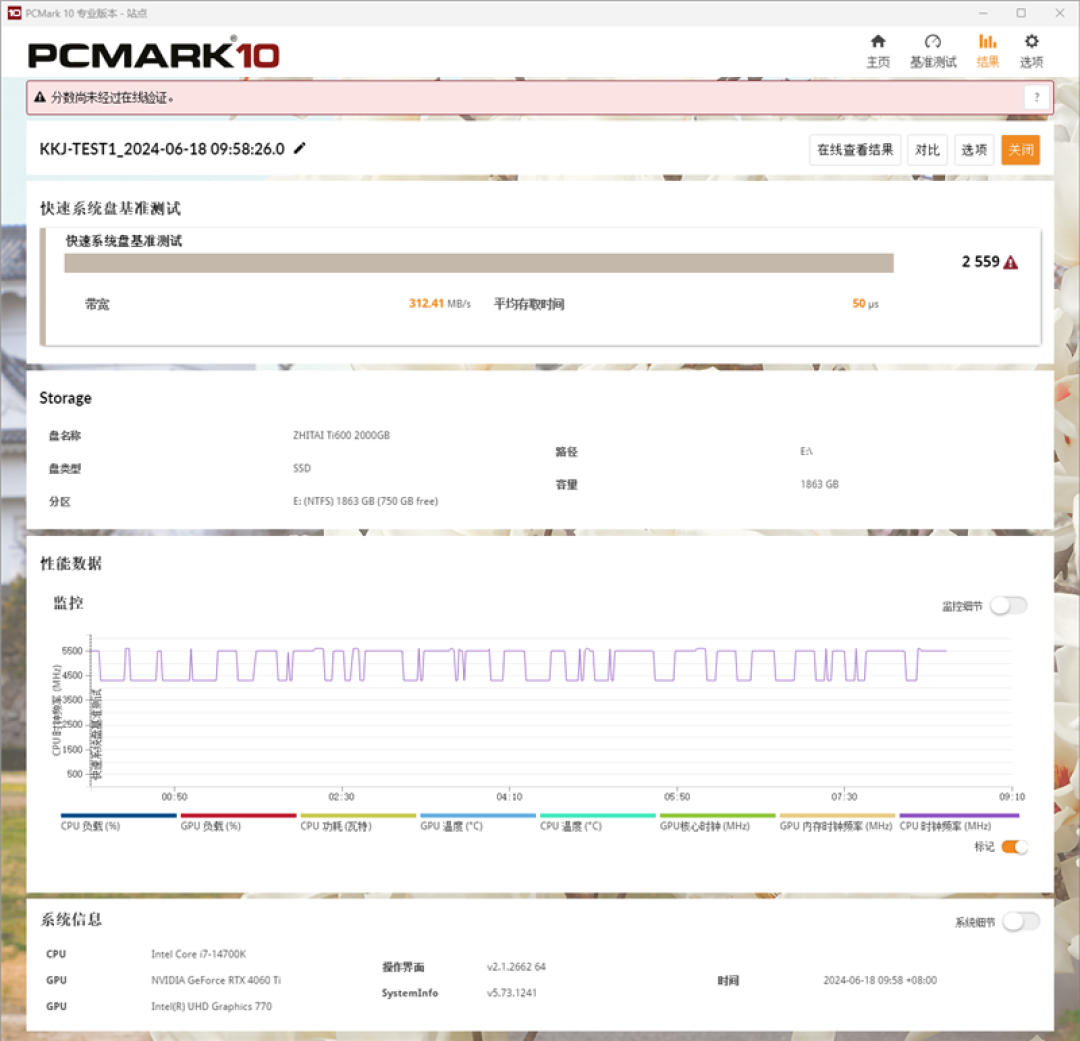Click the orange 关闭 button
This screenshot has height=1041, width=1080.
coord(1020,150)
